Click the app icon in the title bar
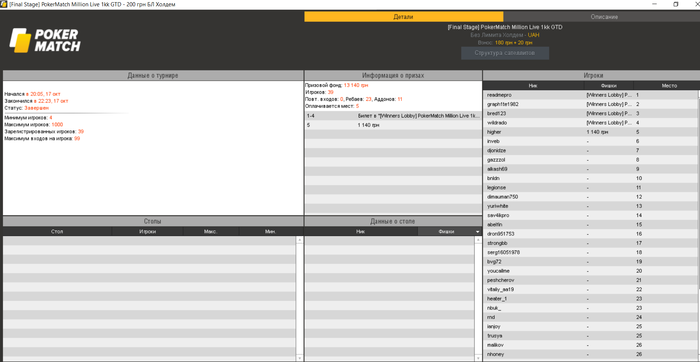700x362 pixels. (x=4, y=4)
